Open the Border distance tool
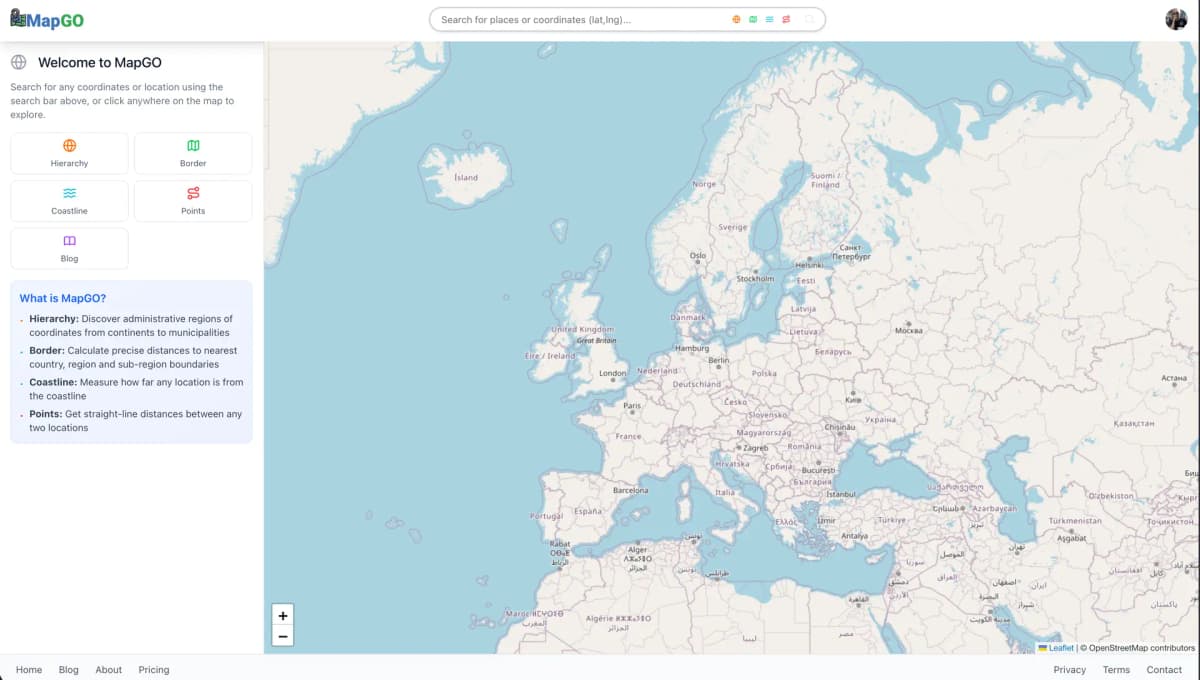 tap(192, 152)
